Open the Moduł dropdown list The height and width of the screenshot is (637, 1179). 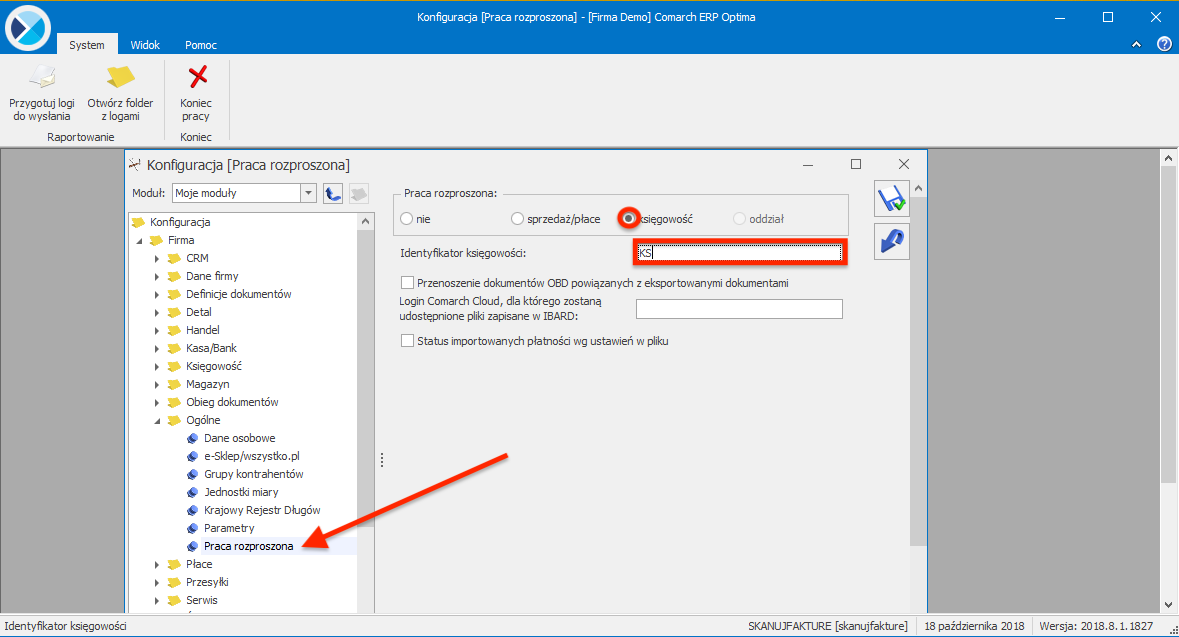coord(308,193)
